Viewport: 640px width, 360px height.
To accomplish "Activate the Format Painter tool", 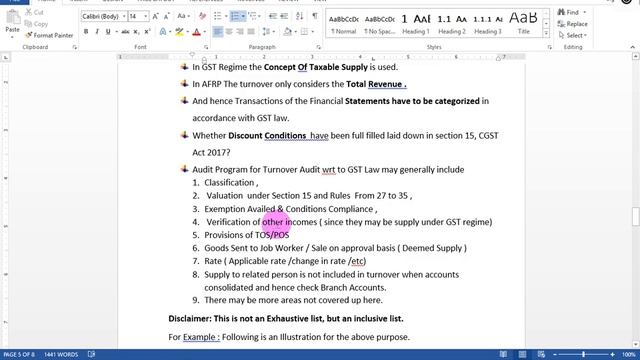I will click(x=49, y=36).
